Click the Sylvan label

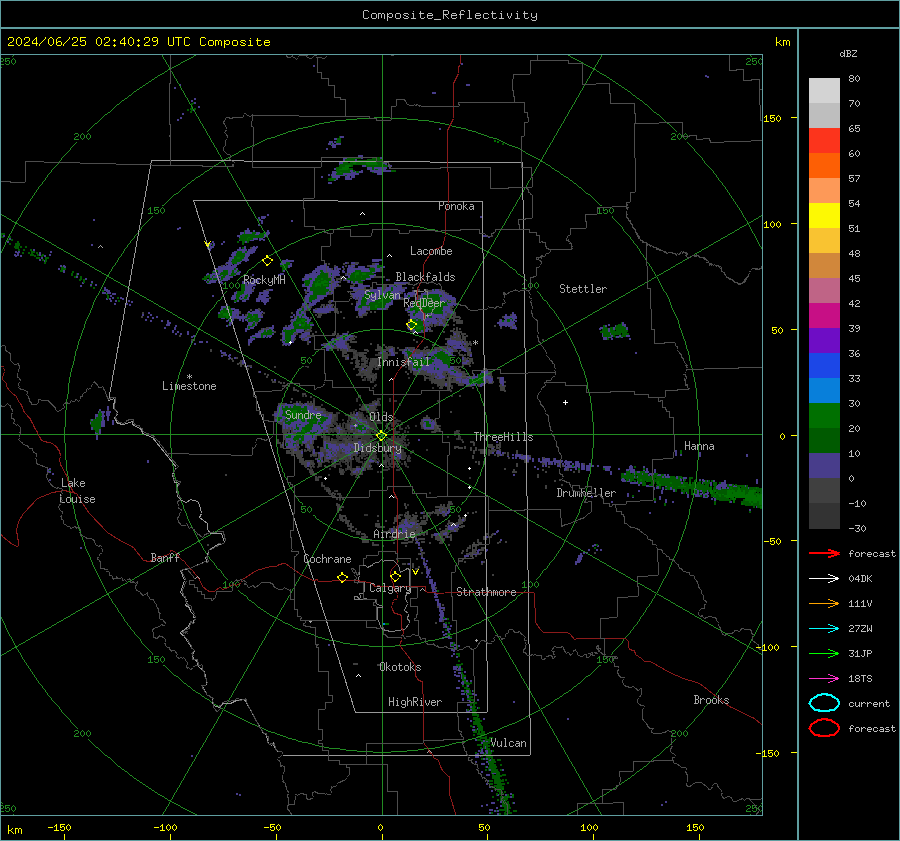382,295
